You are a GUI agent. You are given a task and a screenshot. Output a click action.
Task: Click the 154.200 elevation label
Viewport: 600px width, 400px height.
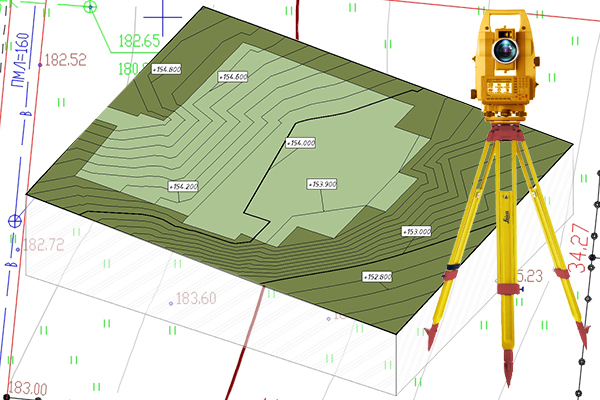pos(183,186)
